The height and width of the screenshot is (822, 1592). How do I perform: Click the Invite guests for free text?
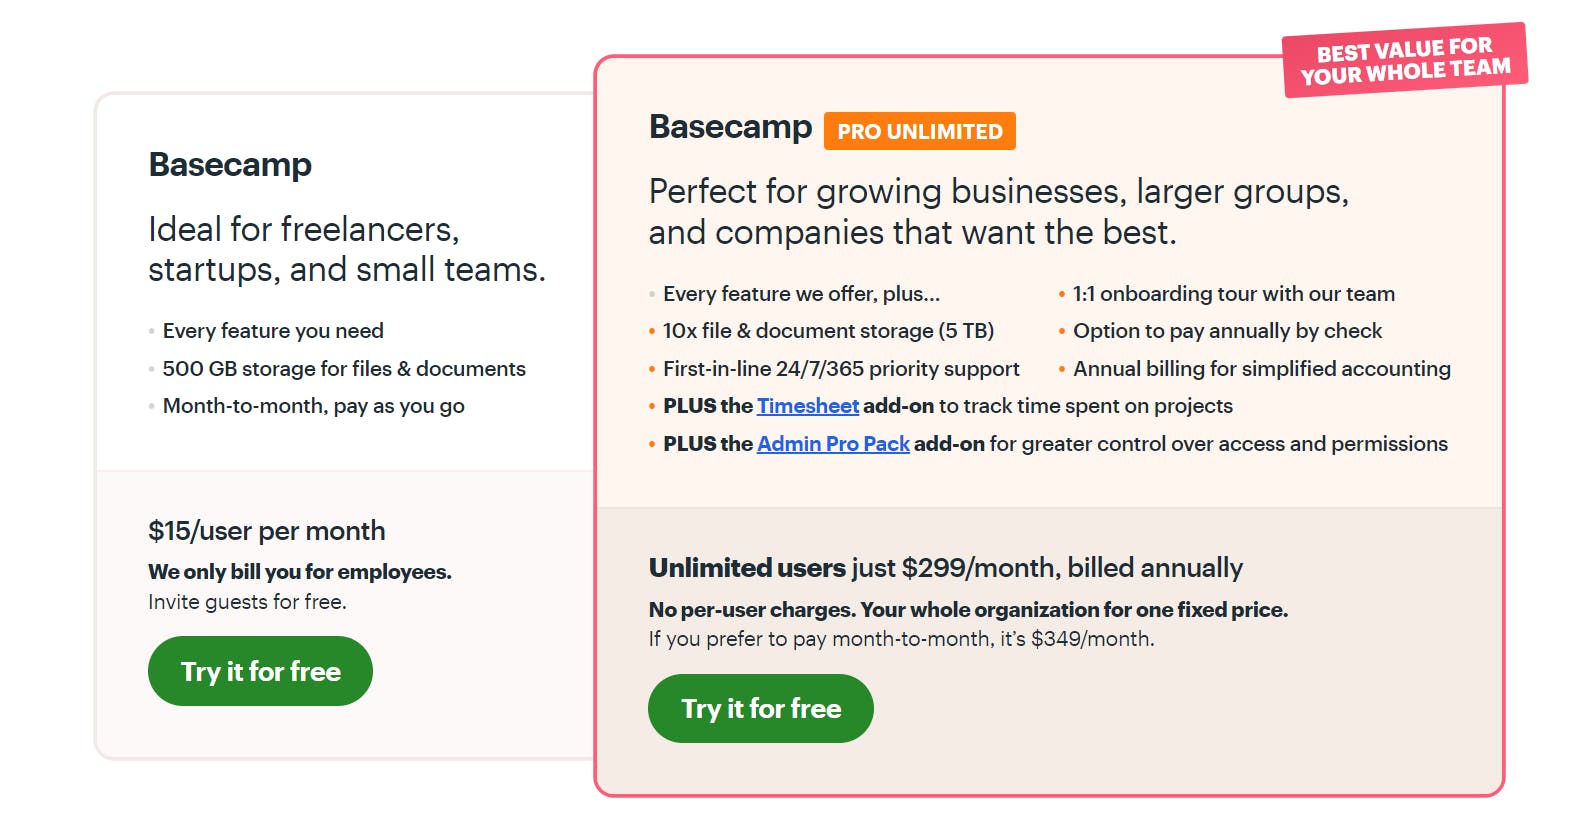click(246, 602)
